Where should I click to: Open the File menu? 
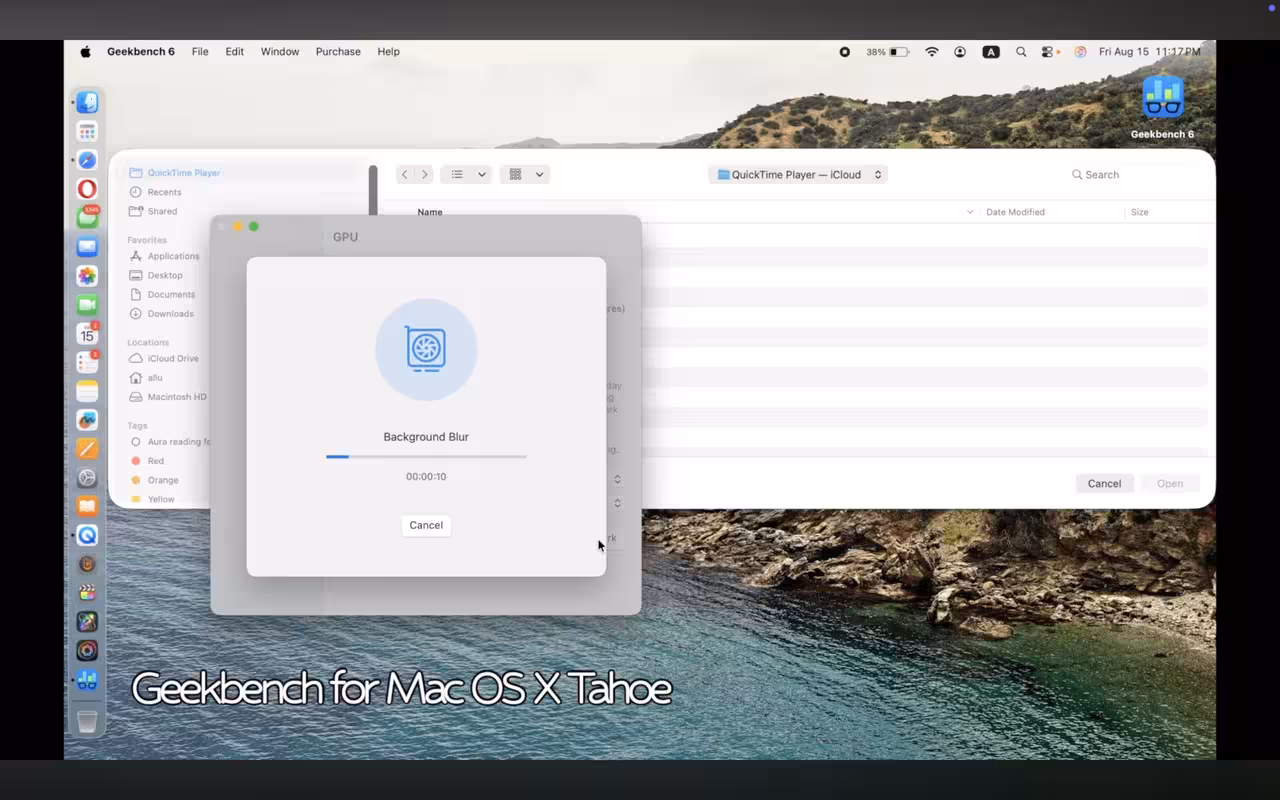click(x=200, y=52)
